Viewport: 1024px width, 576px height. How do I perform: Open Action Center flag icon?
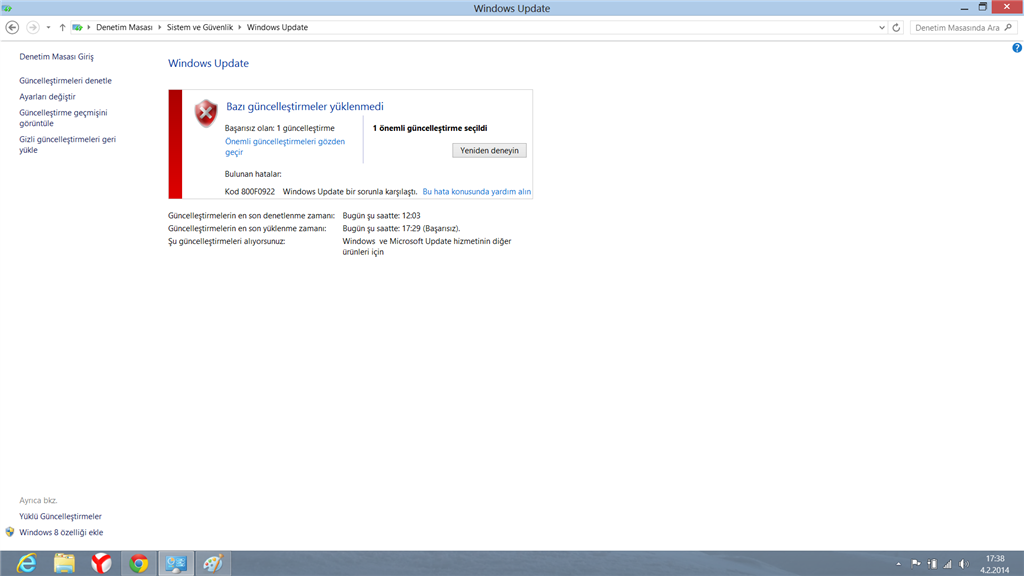[916, 564]
